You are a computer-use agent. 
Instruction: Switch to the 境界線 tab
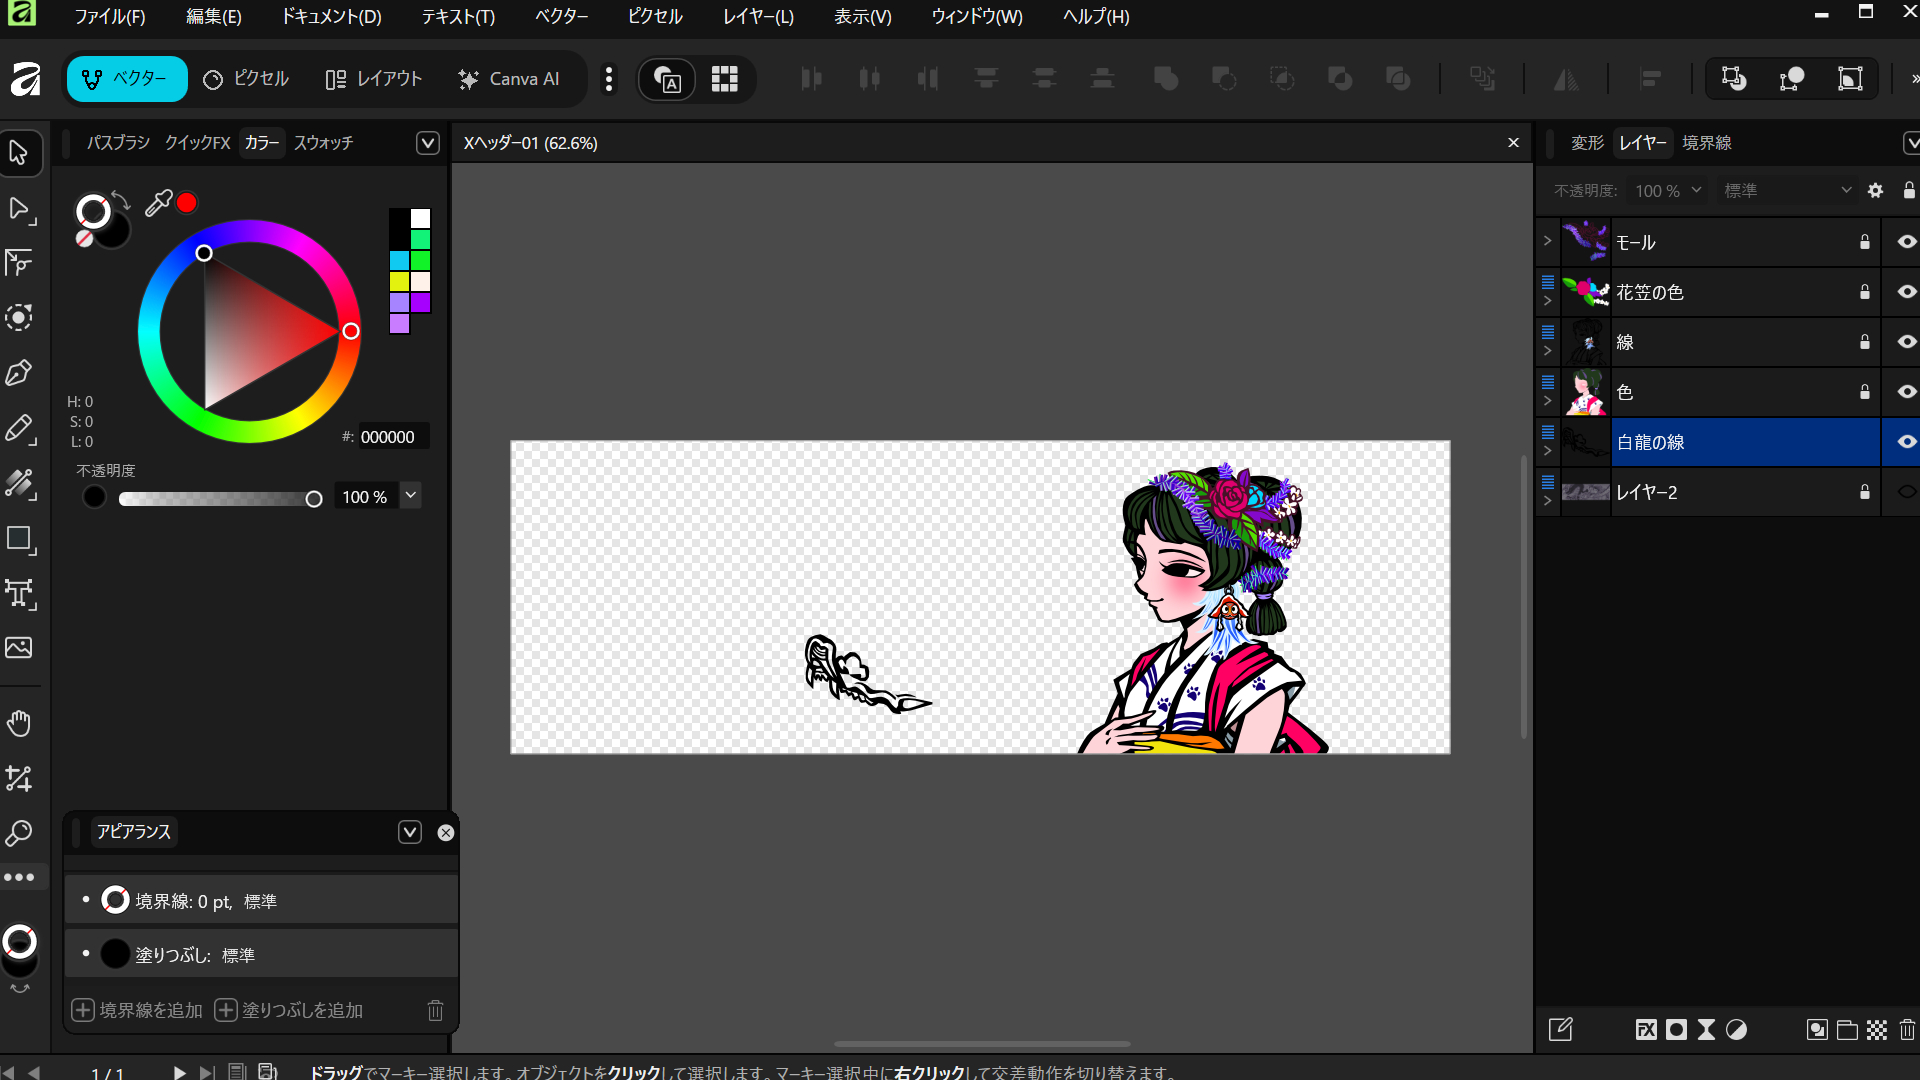click(x=1707, y=143)
